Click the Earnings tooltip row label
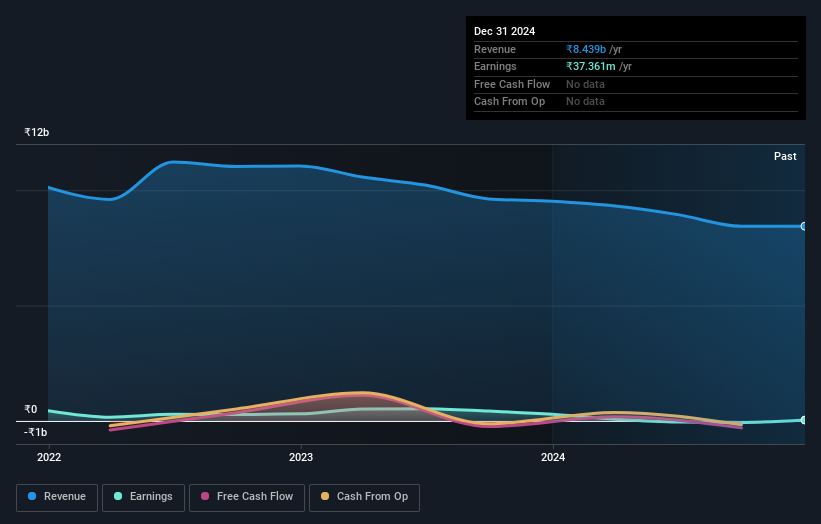This screenshot has width=821, height=524. (x=495, y=66)
